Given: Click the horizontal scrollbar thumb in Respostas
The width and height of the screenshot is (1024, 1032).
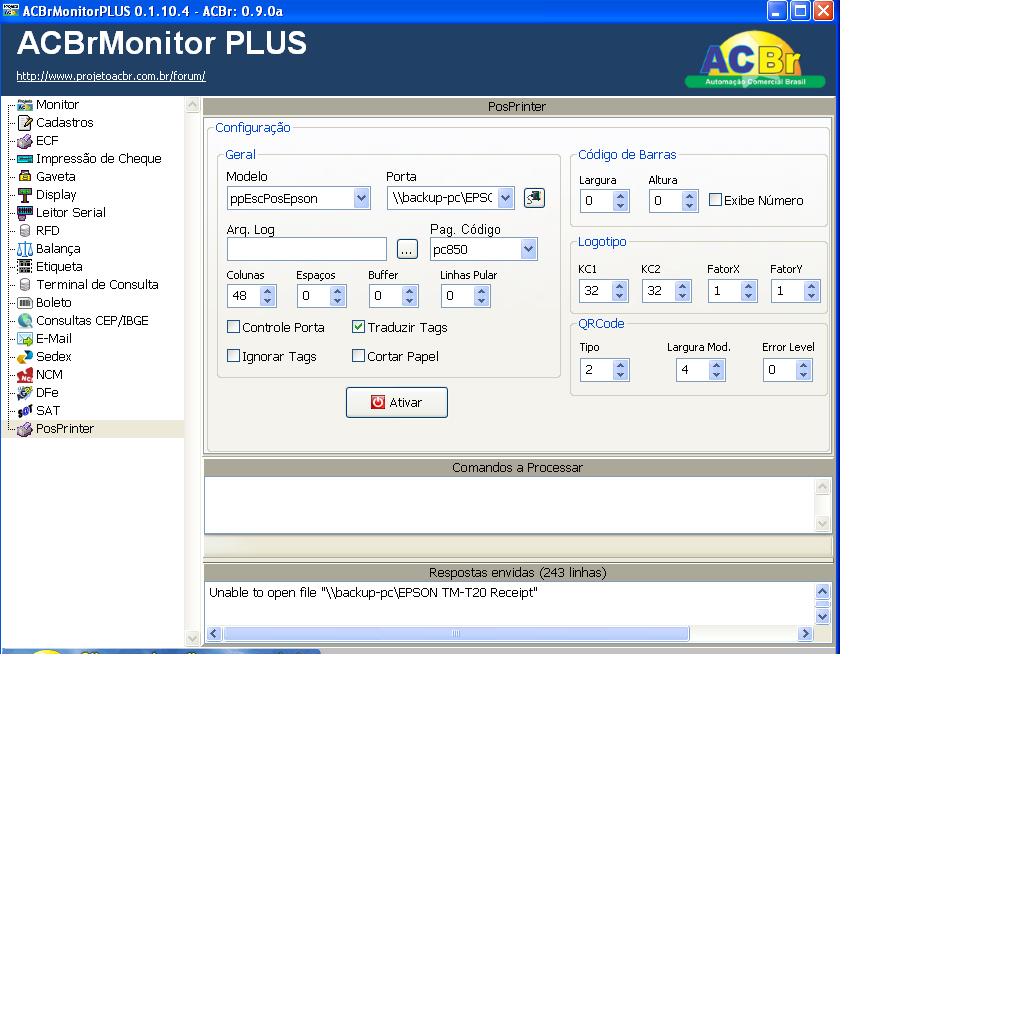Looking at the screenshot, I should [456, 634].
